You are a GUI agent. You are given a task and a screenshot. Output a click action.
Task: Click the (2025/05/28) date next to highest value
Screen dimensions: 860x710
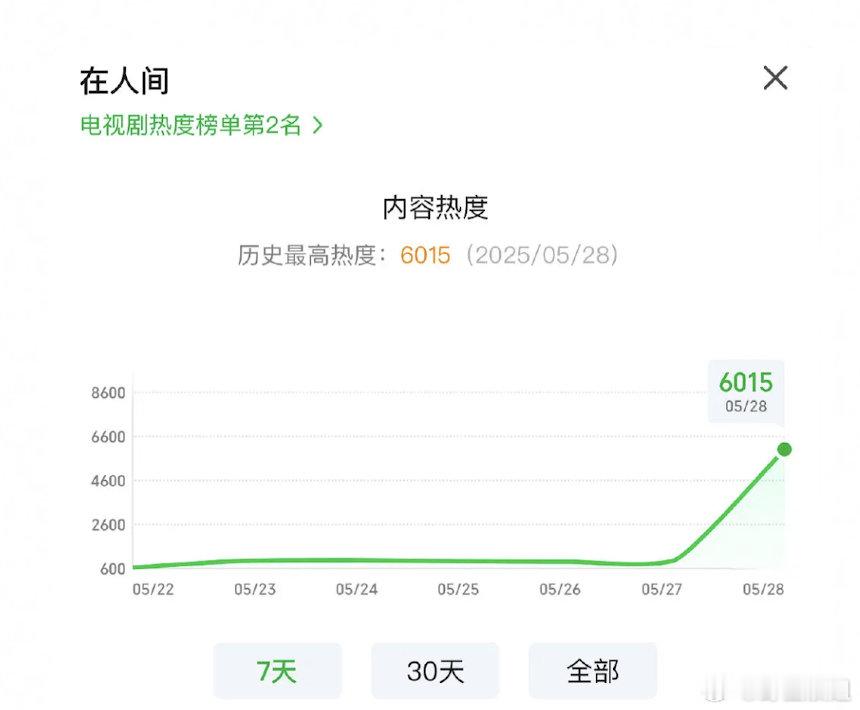(x=542, y=255)
